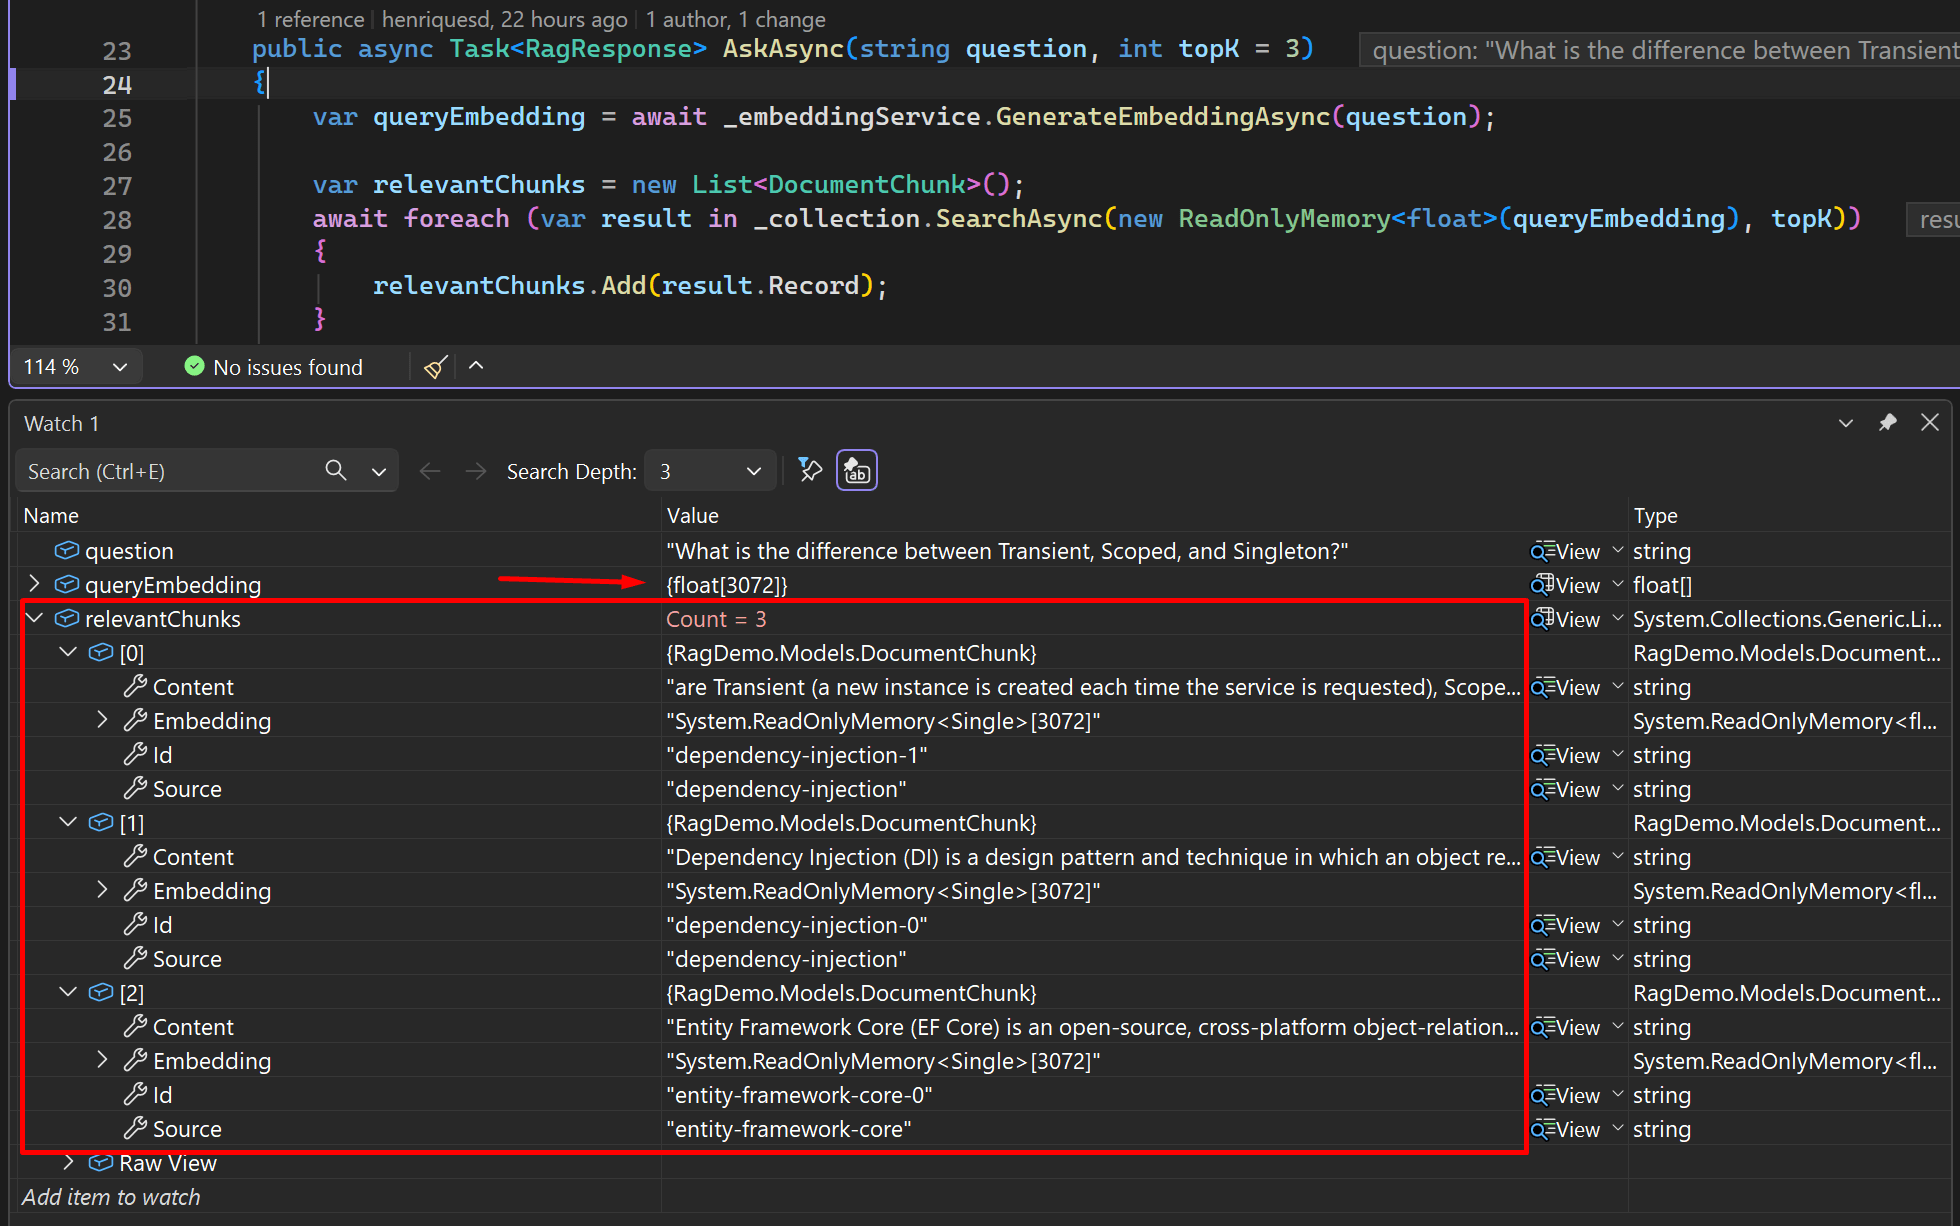Click the find previous back arrow
Image resolution: width=1960 pixels, height=1226 pixels.
coord(430,471)
